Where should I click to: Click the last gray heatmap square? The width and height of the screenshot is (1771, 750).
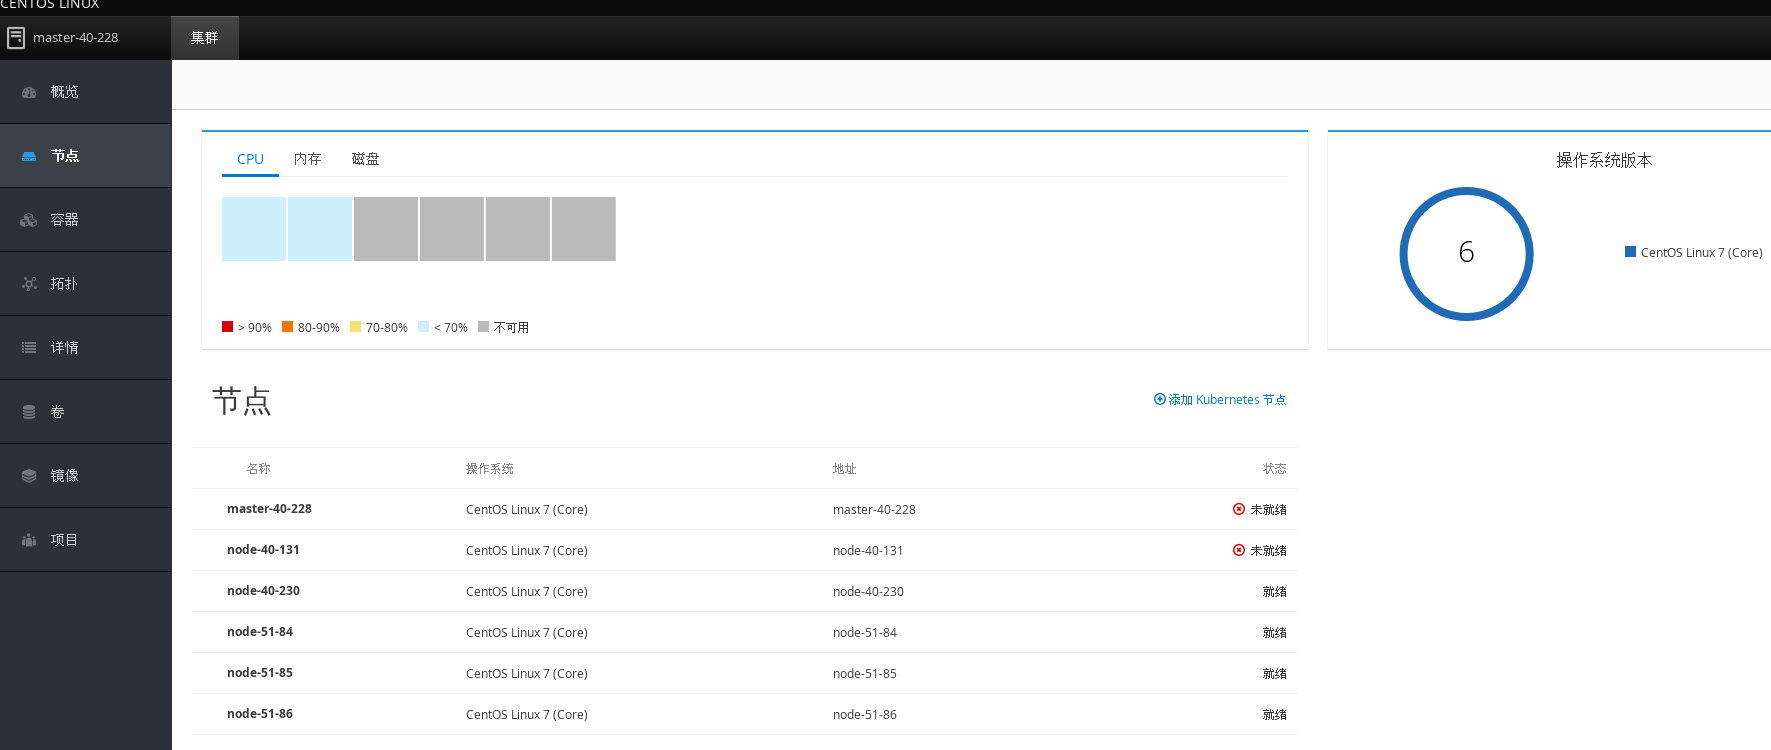(x=584, y=229)
